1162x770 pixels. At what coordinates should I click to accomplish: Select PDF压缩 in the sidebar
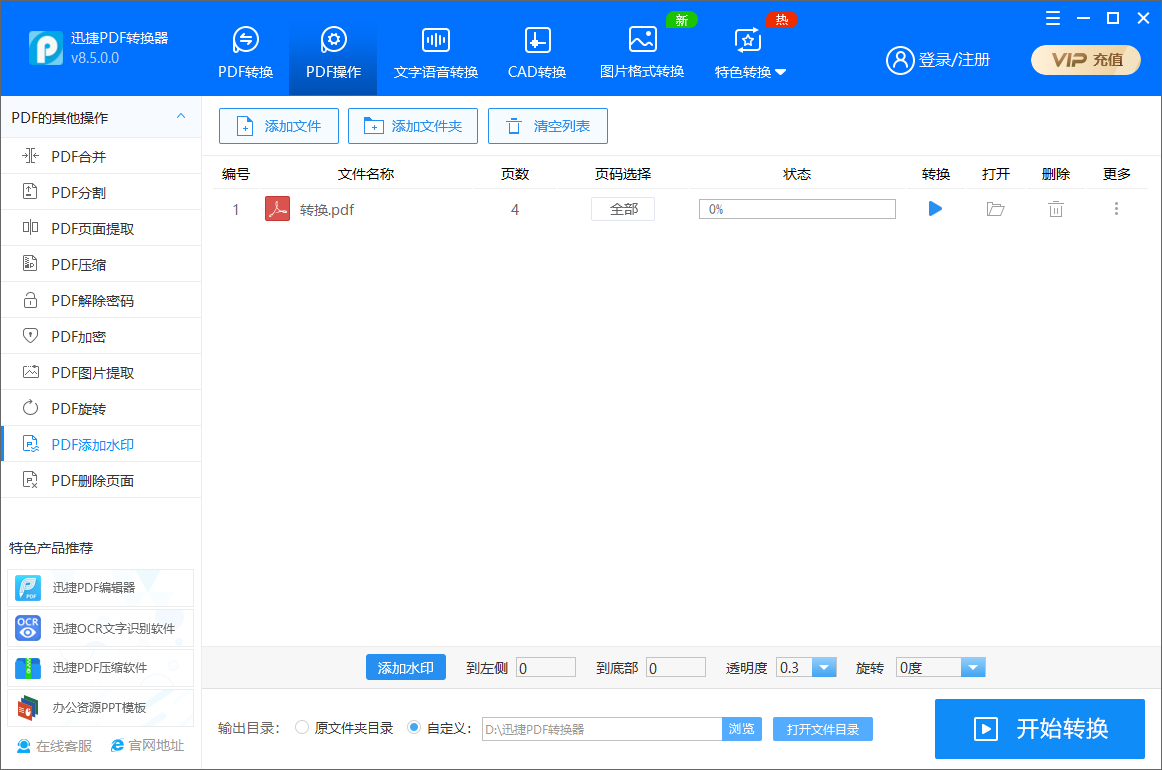[102, 265]
